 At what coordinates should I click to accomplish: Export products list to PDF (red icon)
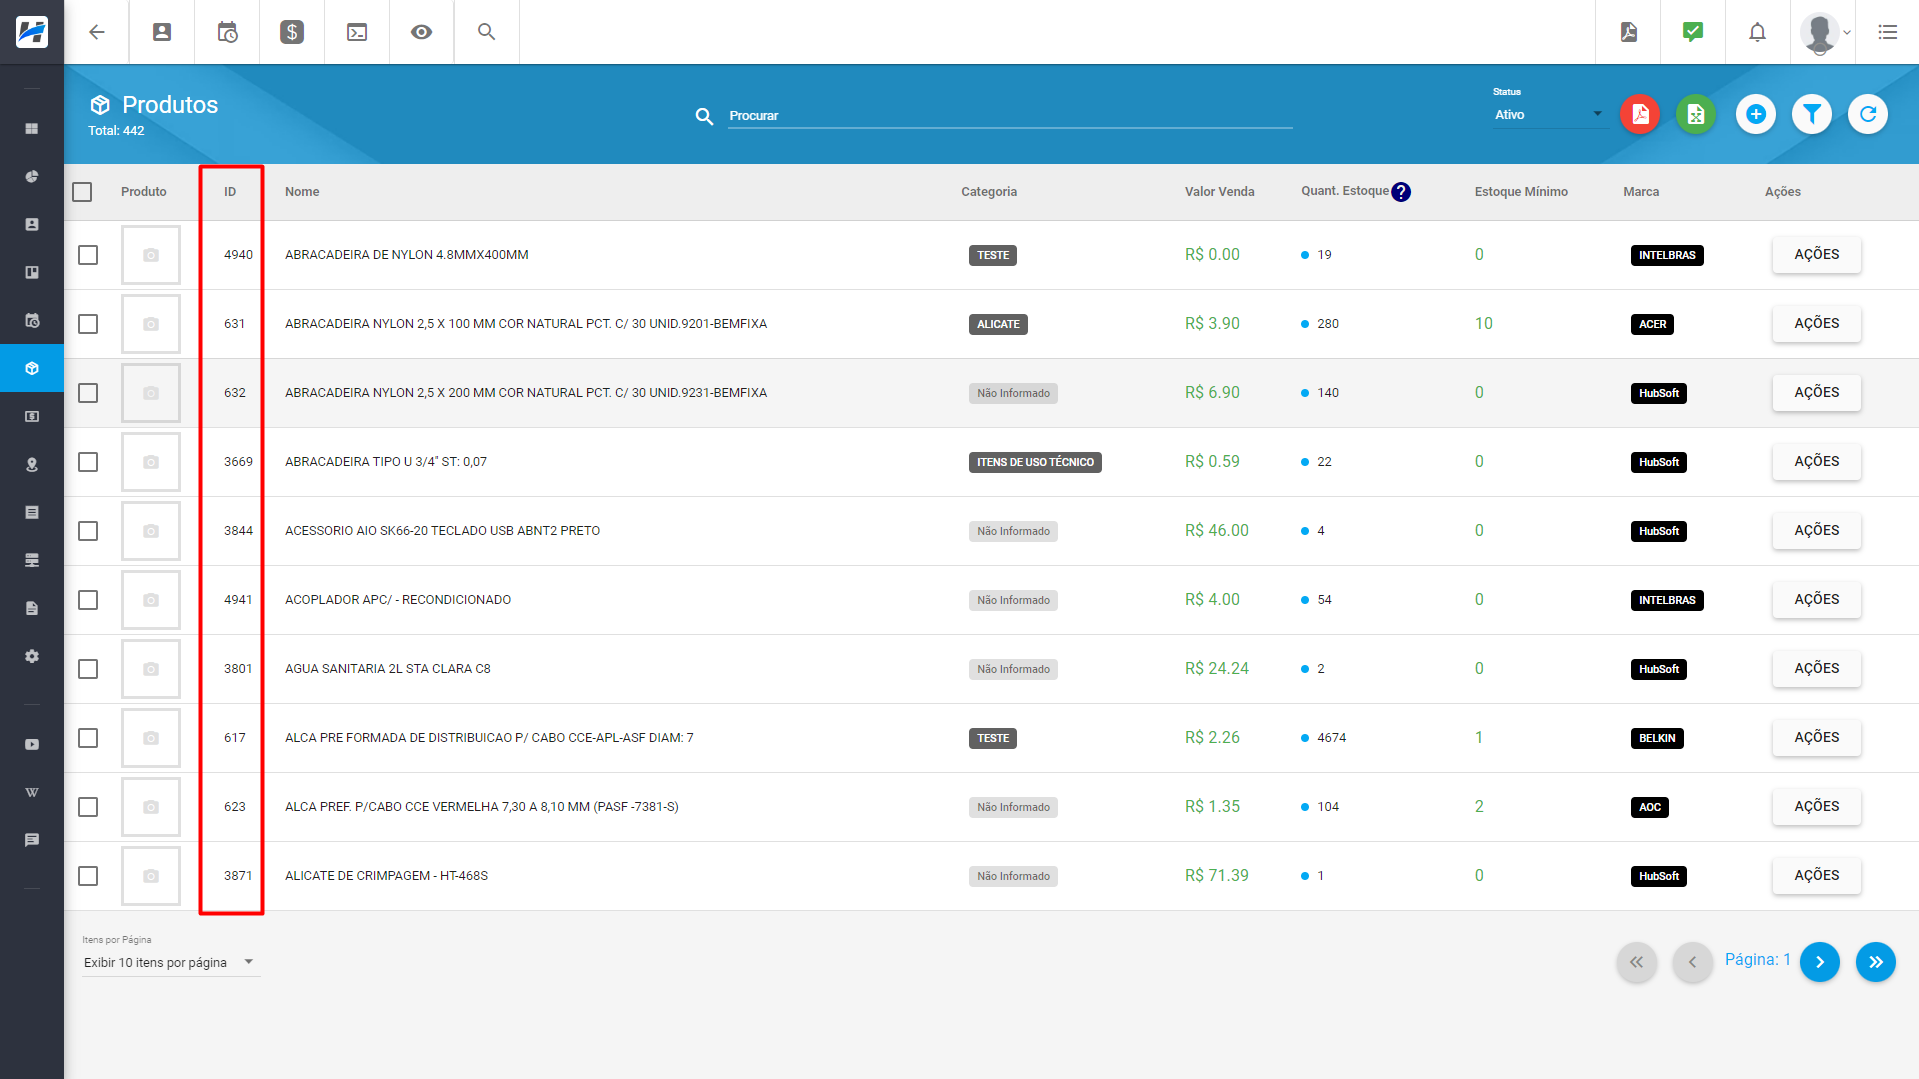1640,115
